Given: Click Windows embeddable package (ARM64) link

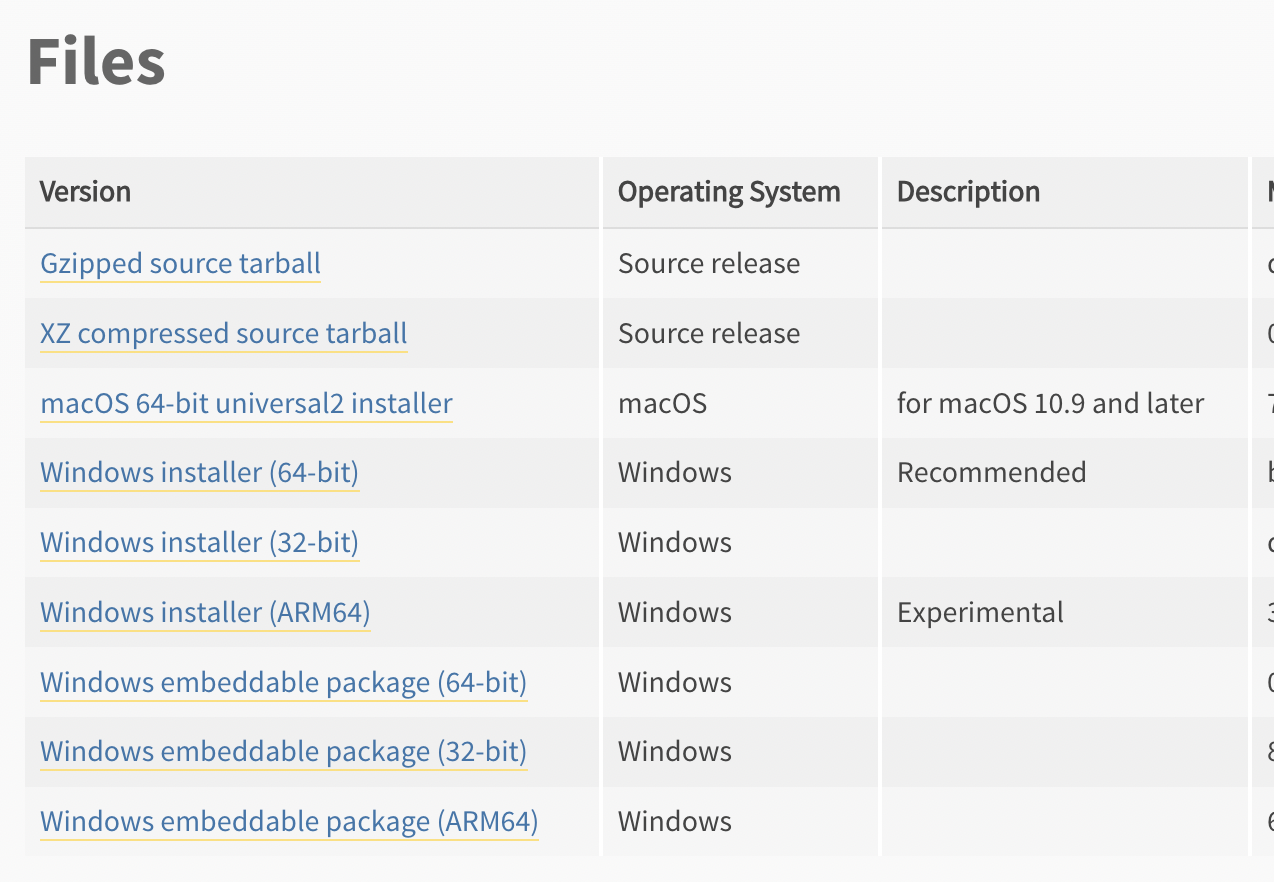Looking at the screenshot, I should point(289,821).
